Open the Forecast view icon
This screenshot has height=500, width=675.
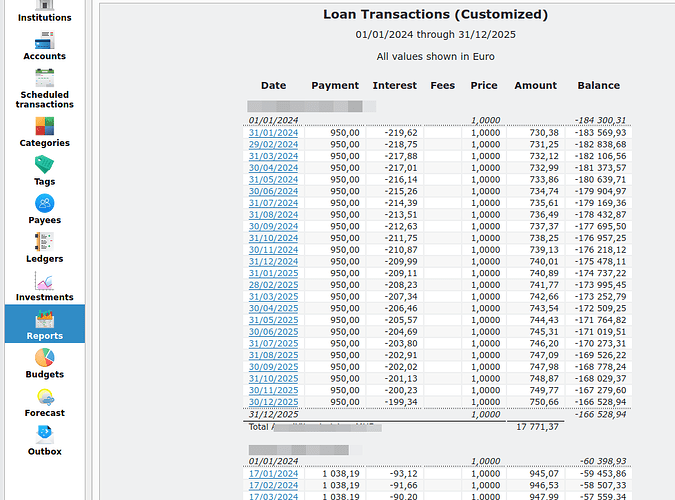point(44,397)
